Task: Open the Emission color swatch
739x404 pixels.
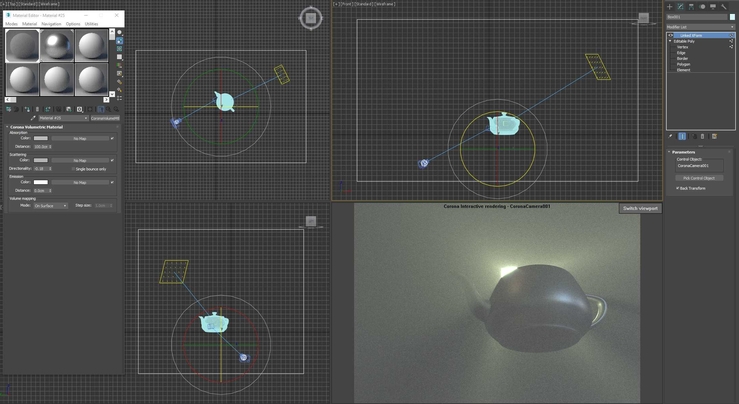Action: [41, 182]
